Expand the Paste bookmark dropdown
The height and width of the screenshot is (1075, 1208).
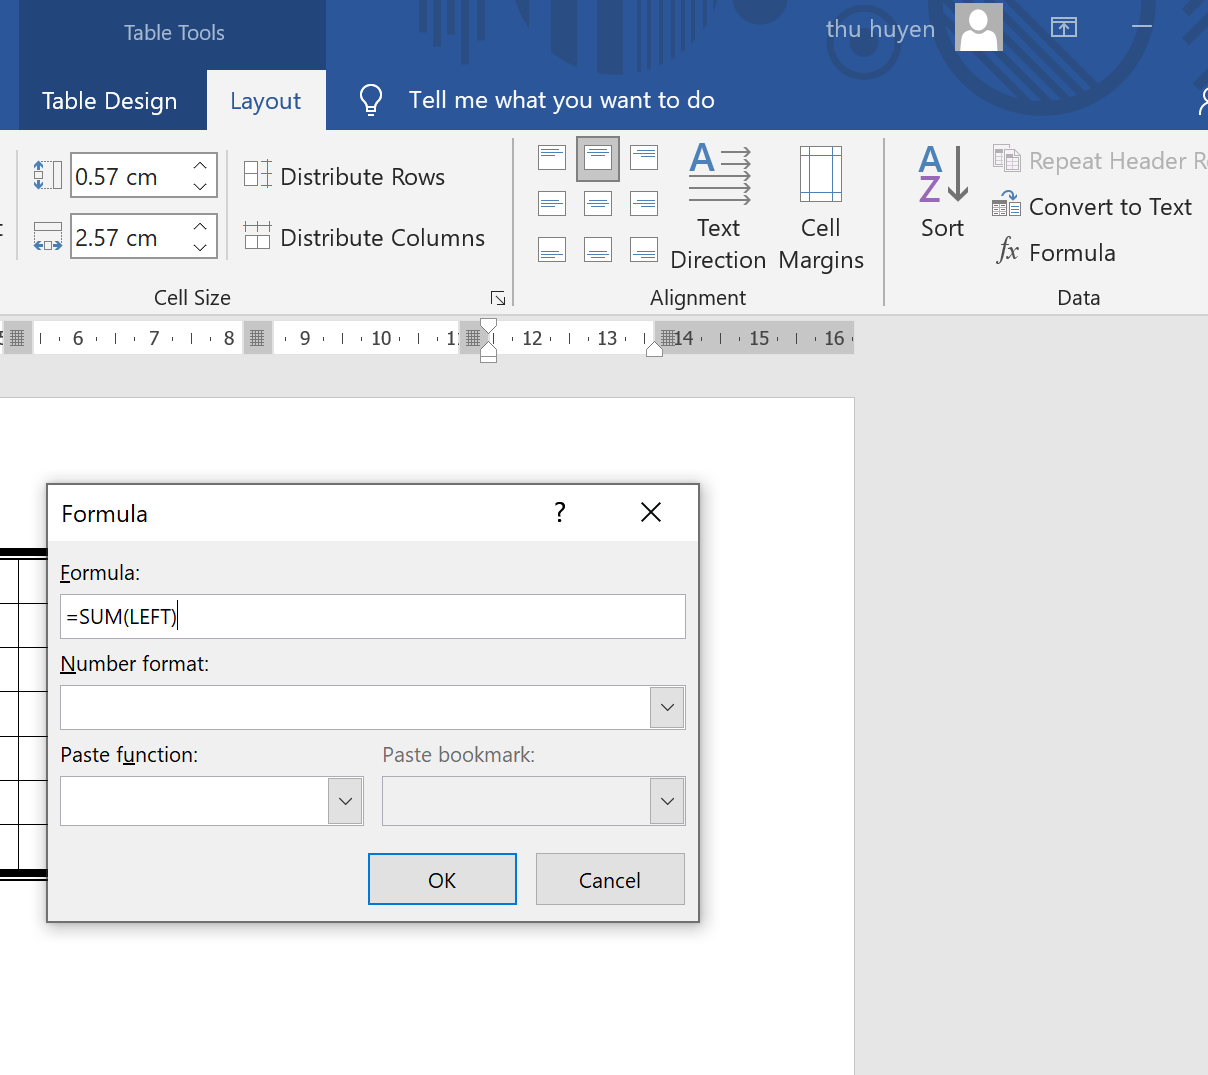coord(667,801)
